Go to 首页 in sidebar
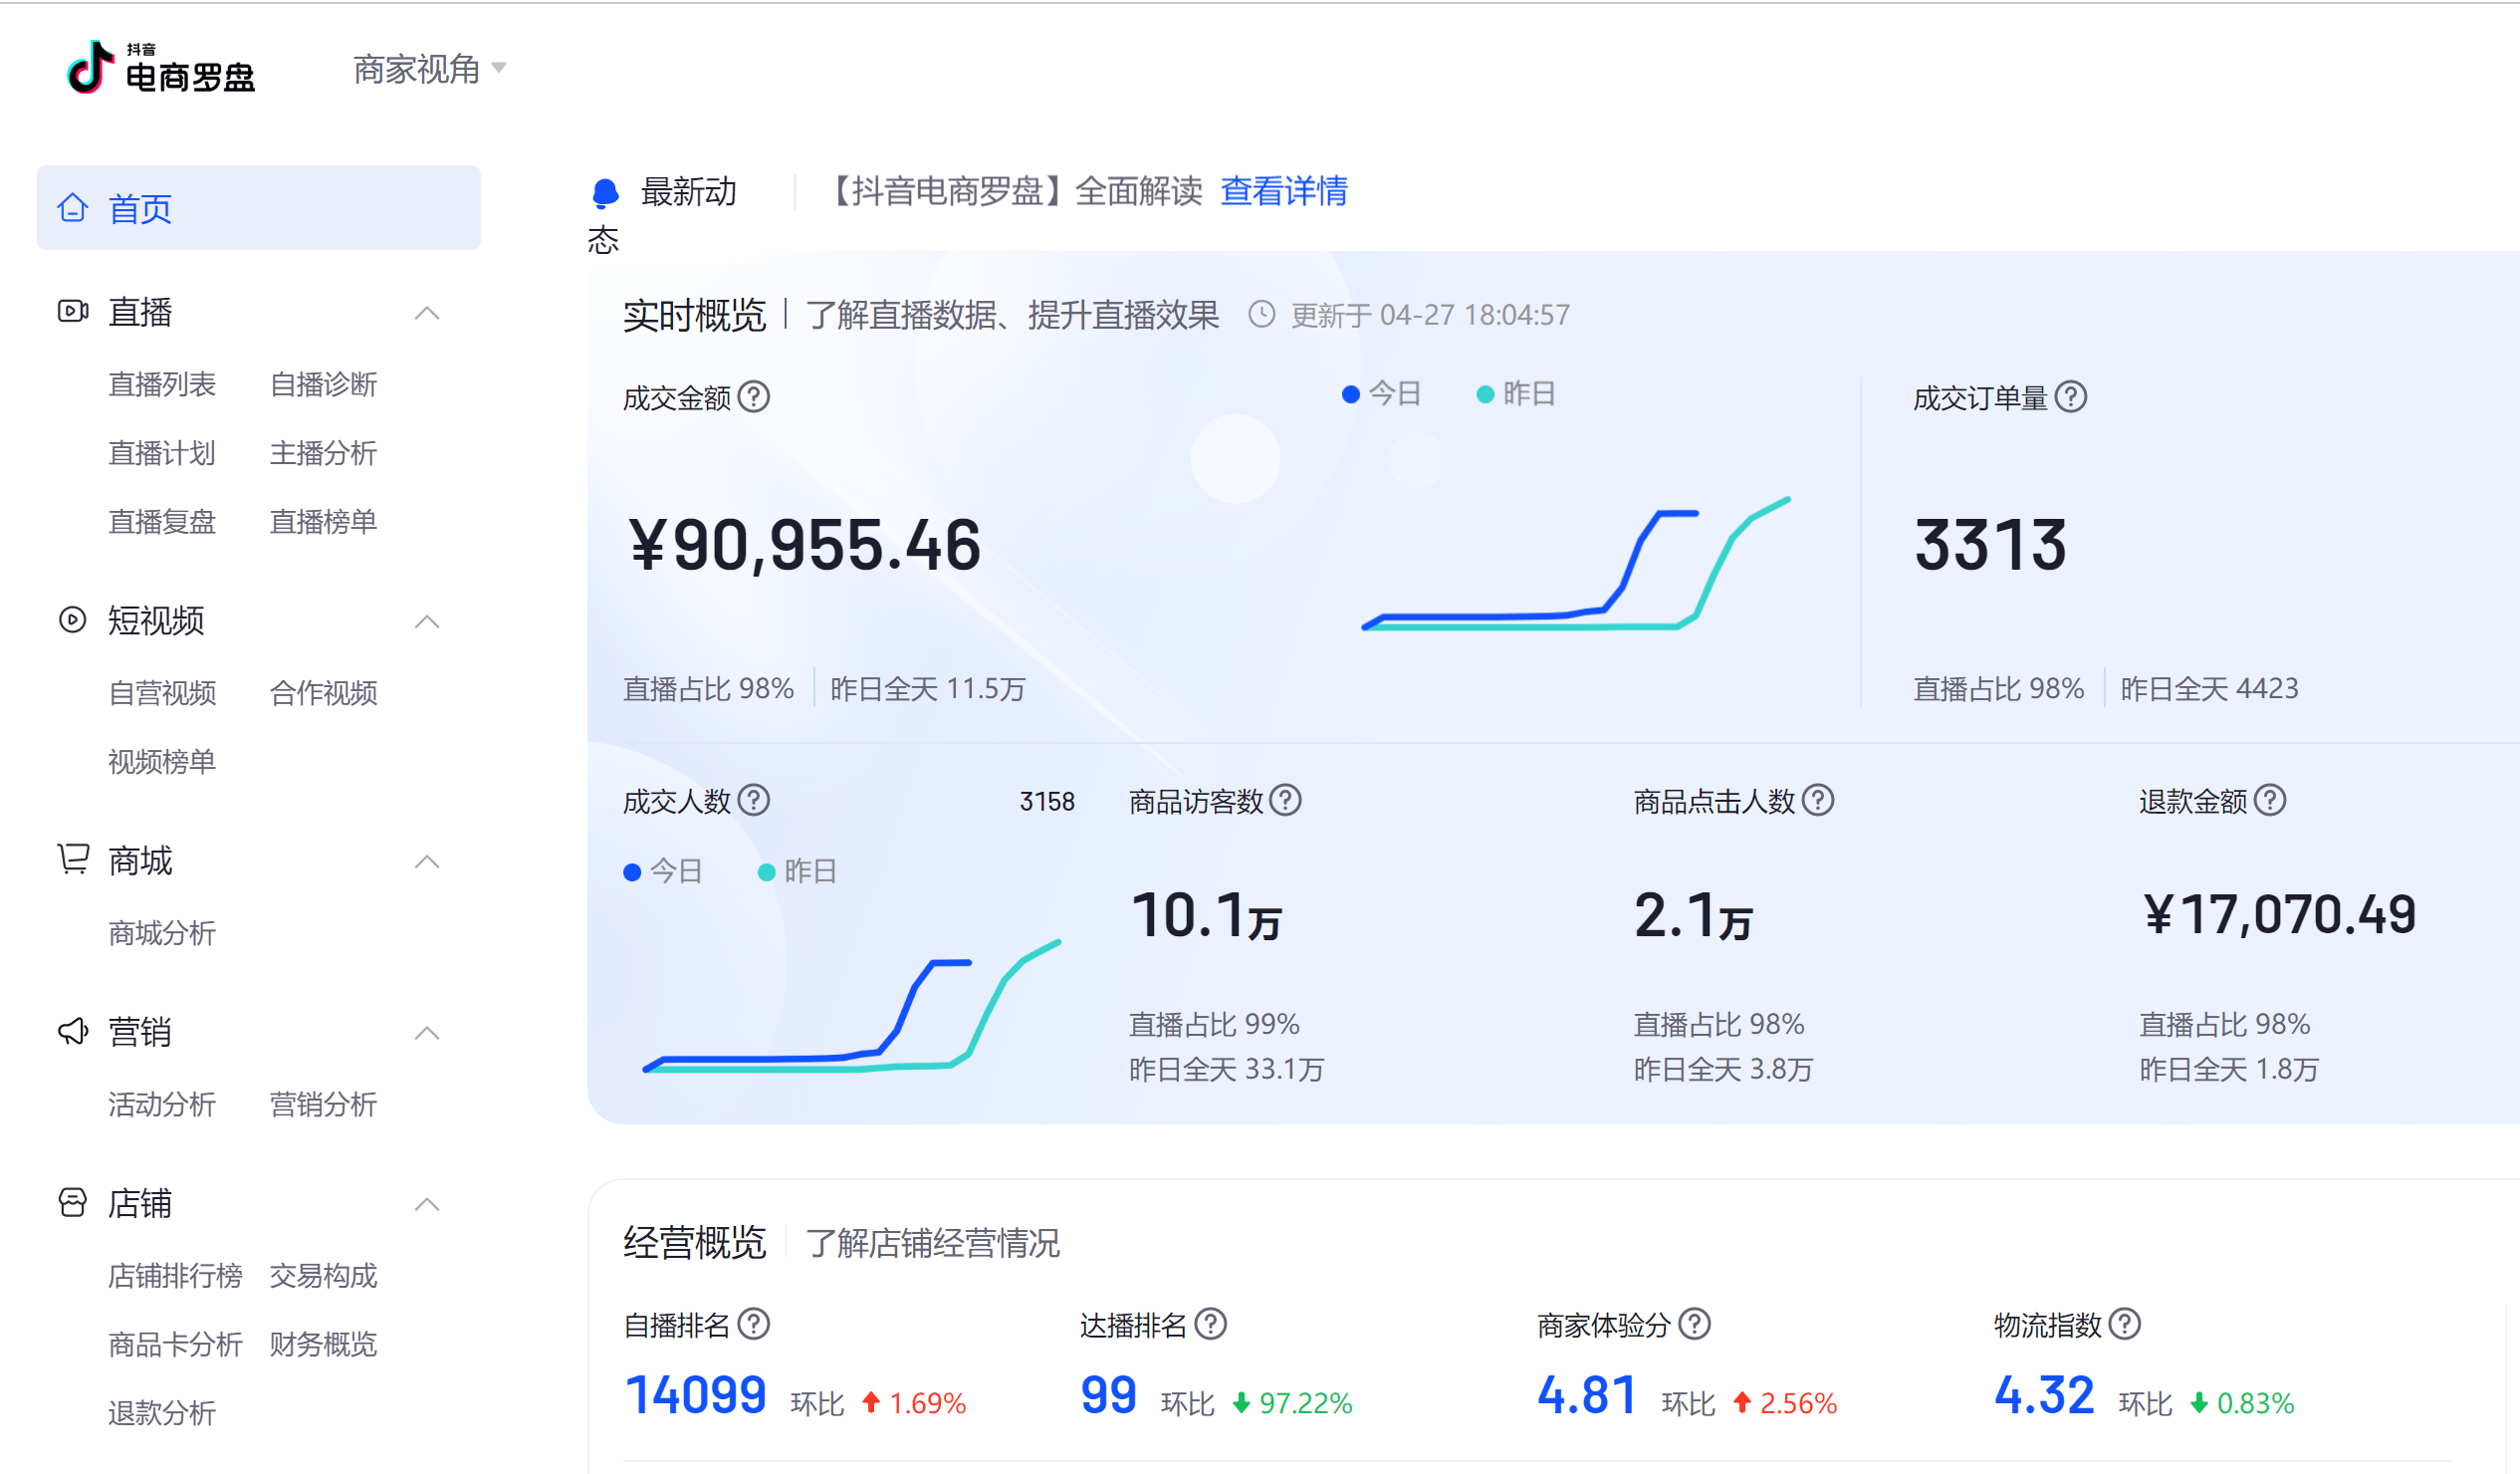The width and height of the screenshot is (2520, 1474). point(258,208)
